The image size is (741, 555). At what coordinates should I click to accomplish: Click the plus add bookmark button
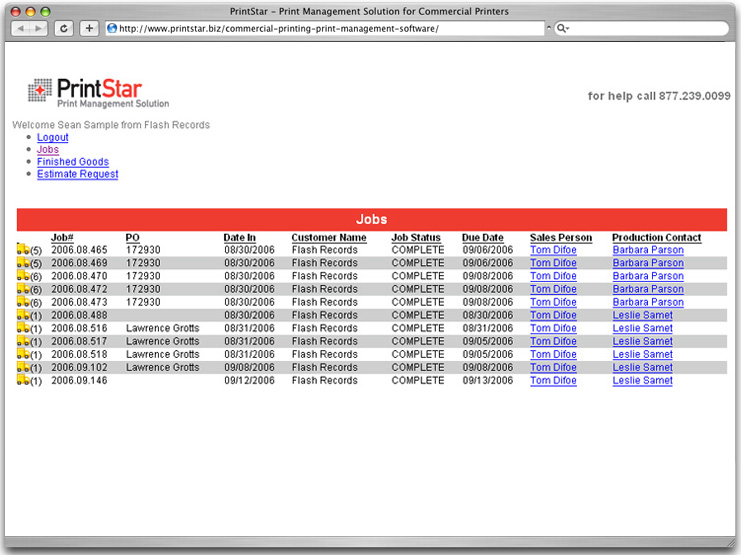pos(89,28)
